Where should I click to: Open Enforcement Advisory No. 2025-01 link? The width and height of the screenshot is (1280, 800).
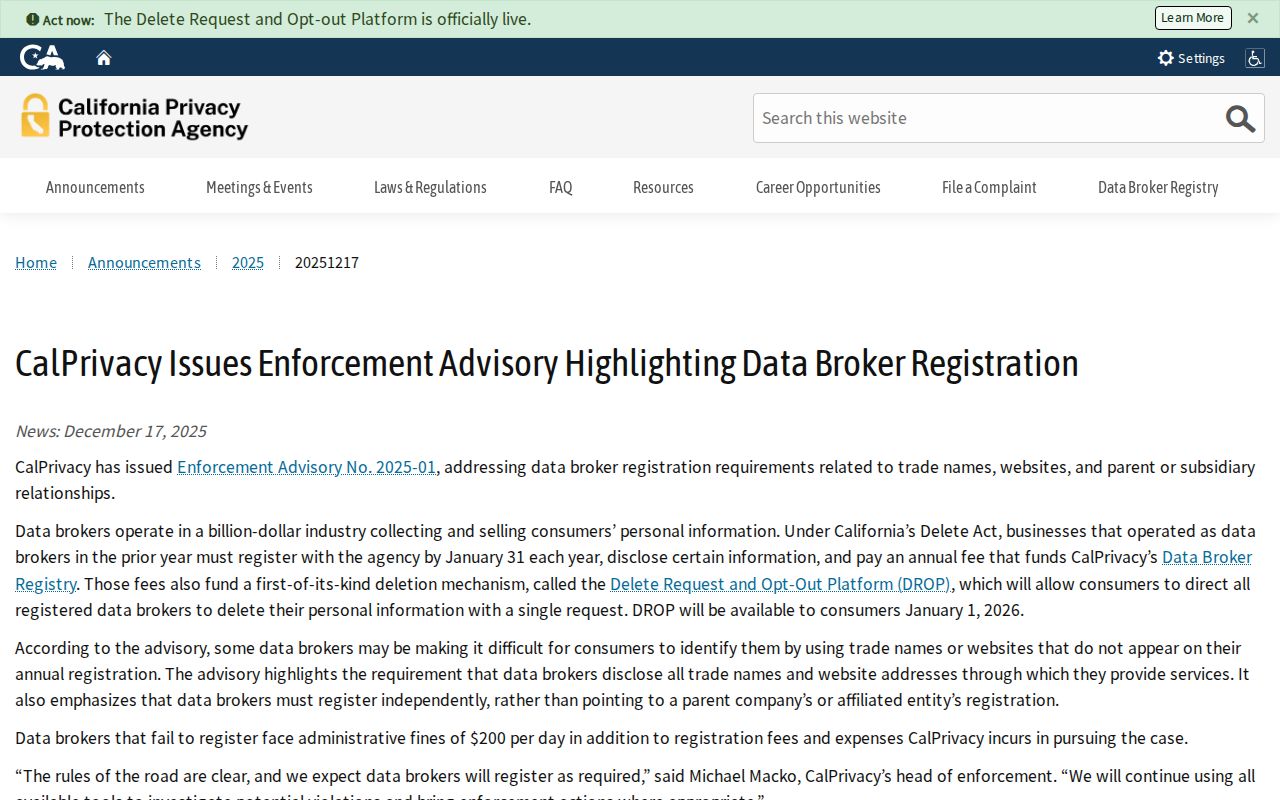point(307,467)
